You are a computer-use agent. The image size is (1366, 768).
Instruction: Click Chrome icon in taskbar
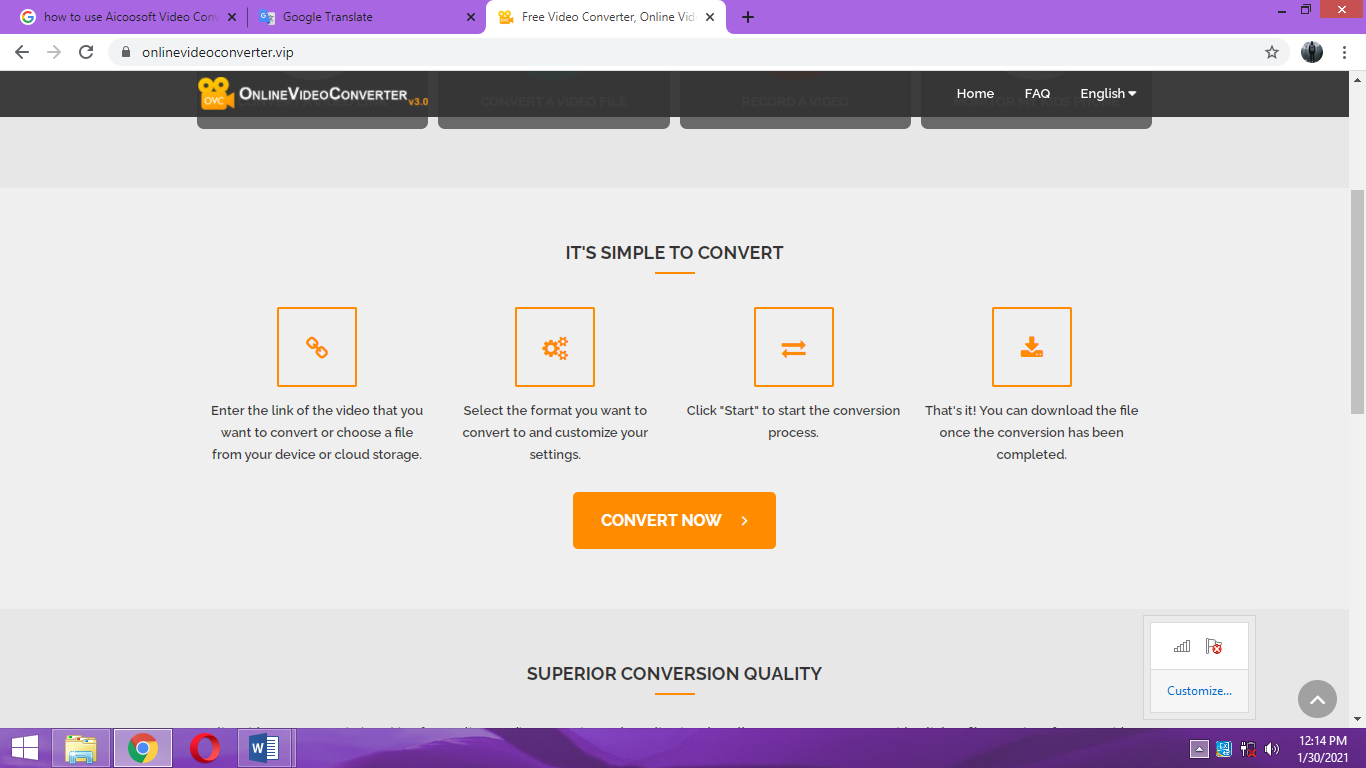(x=143, y=748)
